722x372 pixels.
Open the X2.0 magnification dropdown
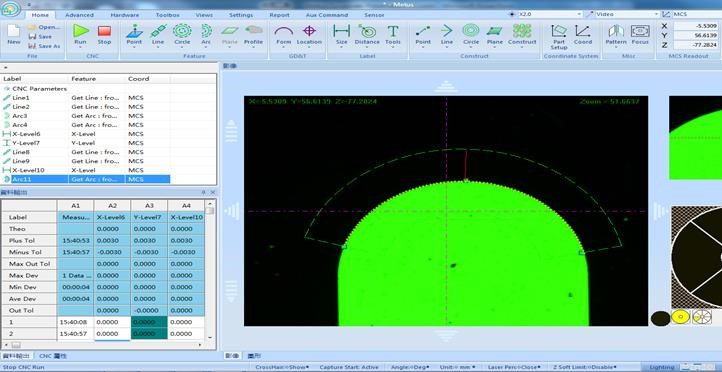(x=546, y=14)
